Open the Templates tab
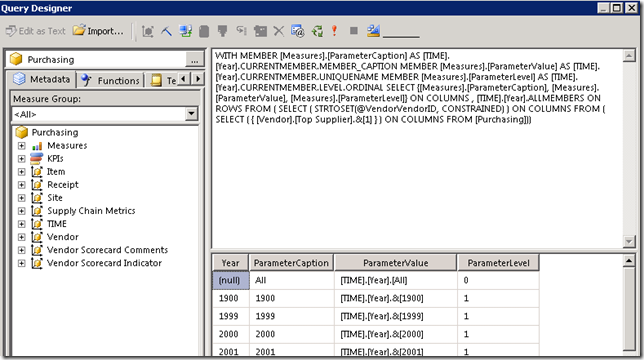Viewport: 644px width, 360px height. click(x=163, y=80)
